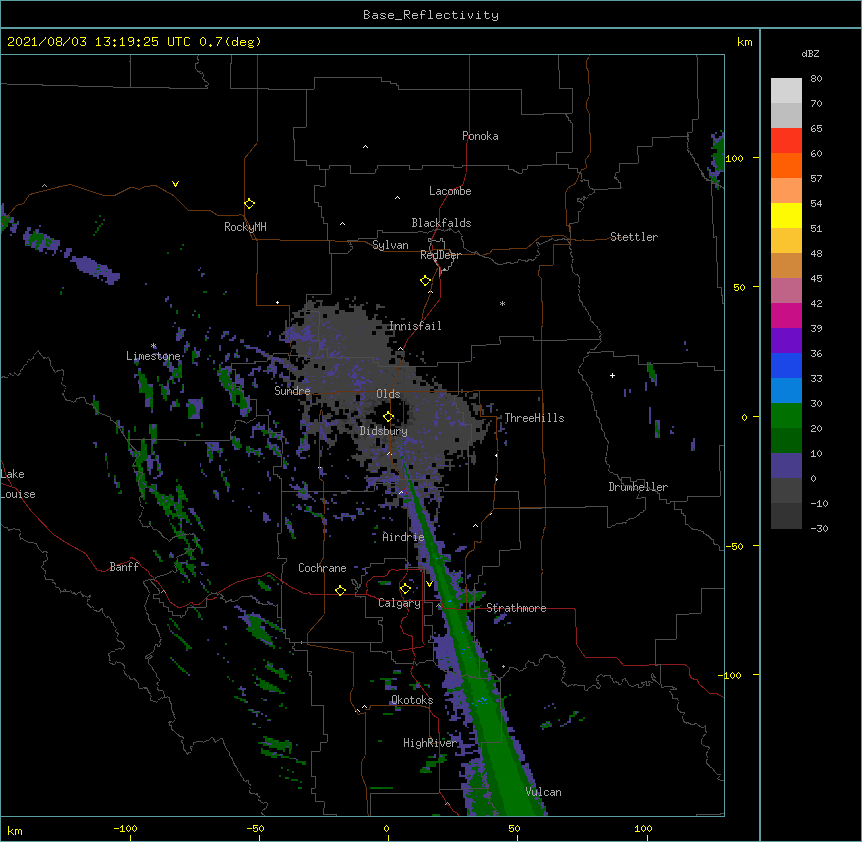The image size is (862, 842).
Task: Pick the darkest gray swatch between -30 and -10
Action: [786, 516]
